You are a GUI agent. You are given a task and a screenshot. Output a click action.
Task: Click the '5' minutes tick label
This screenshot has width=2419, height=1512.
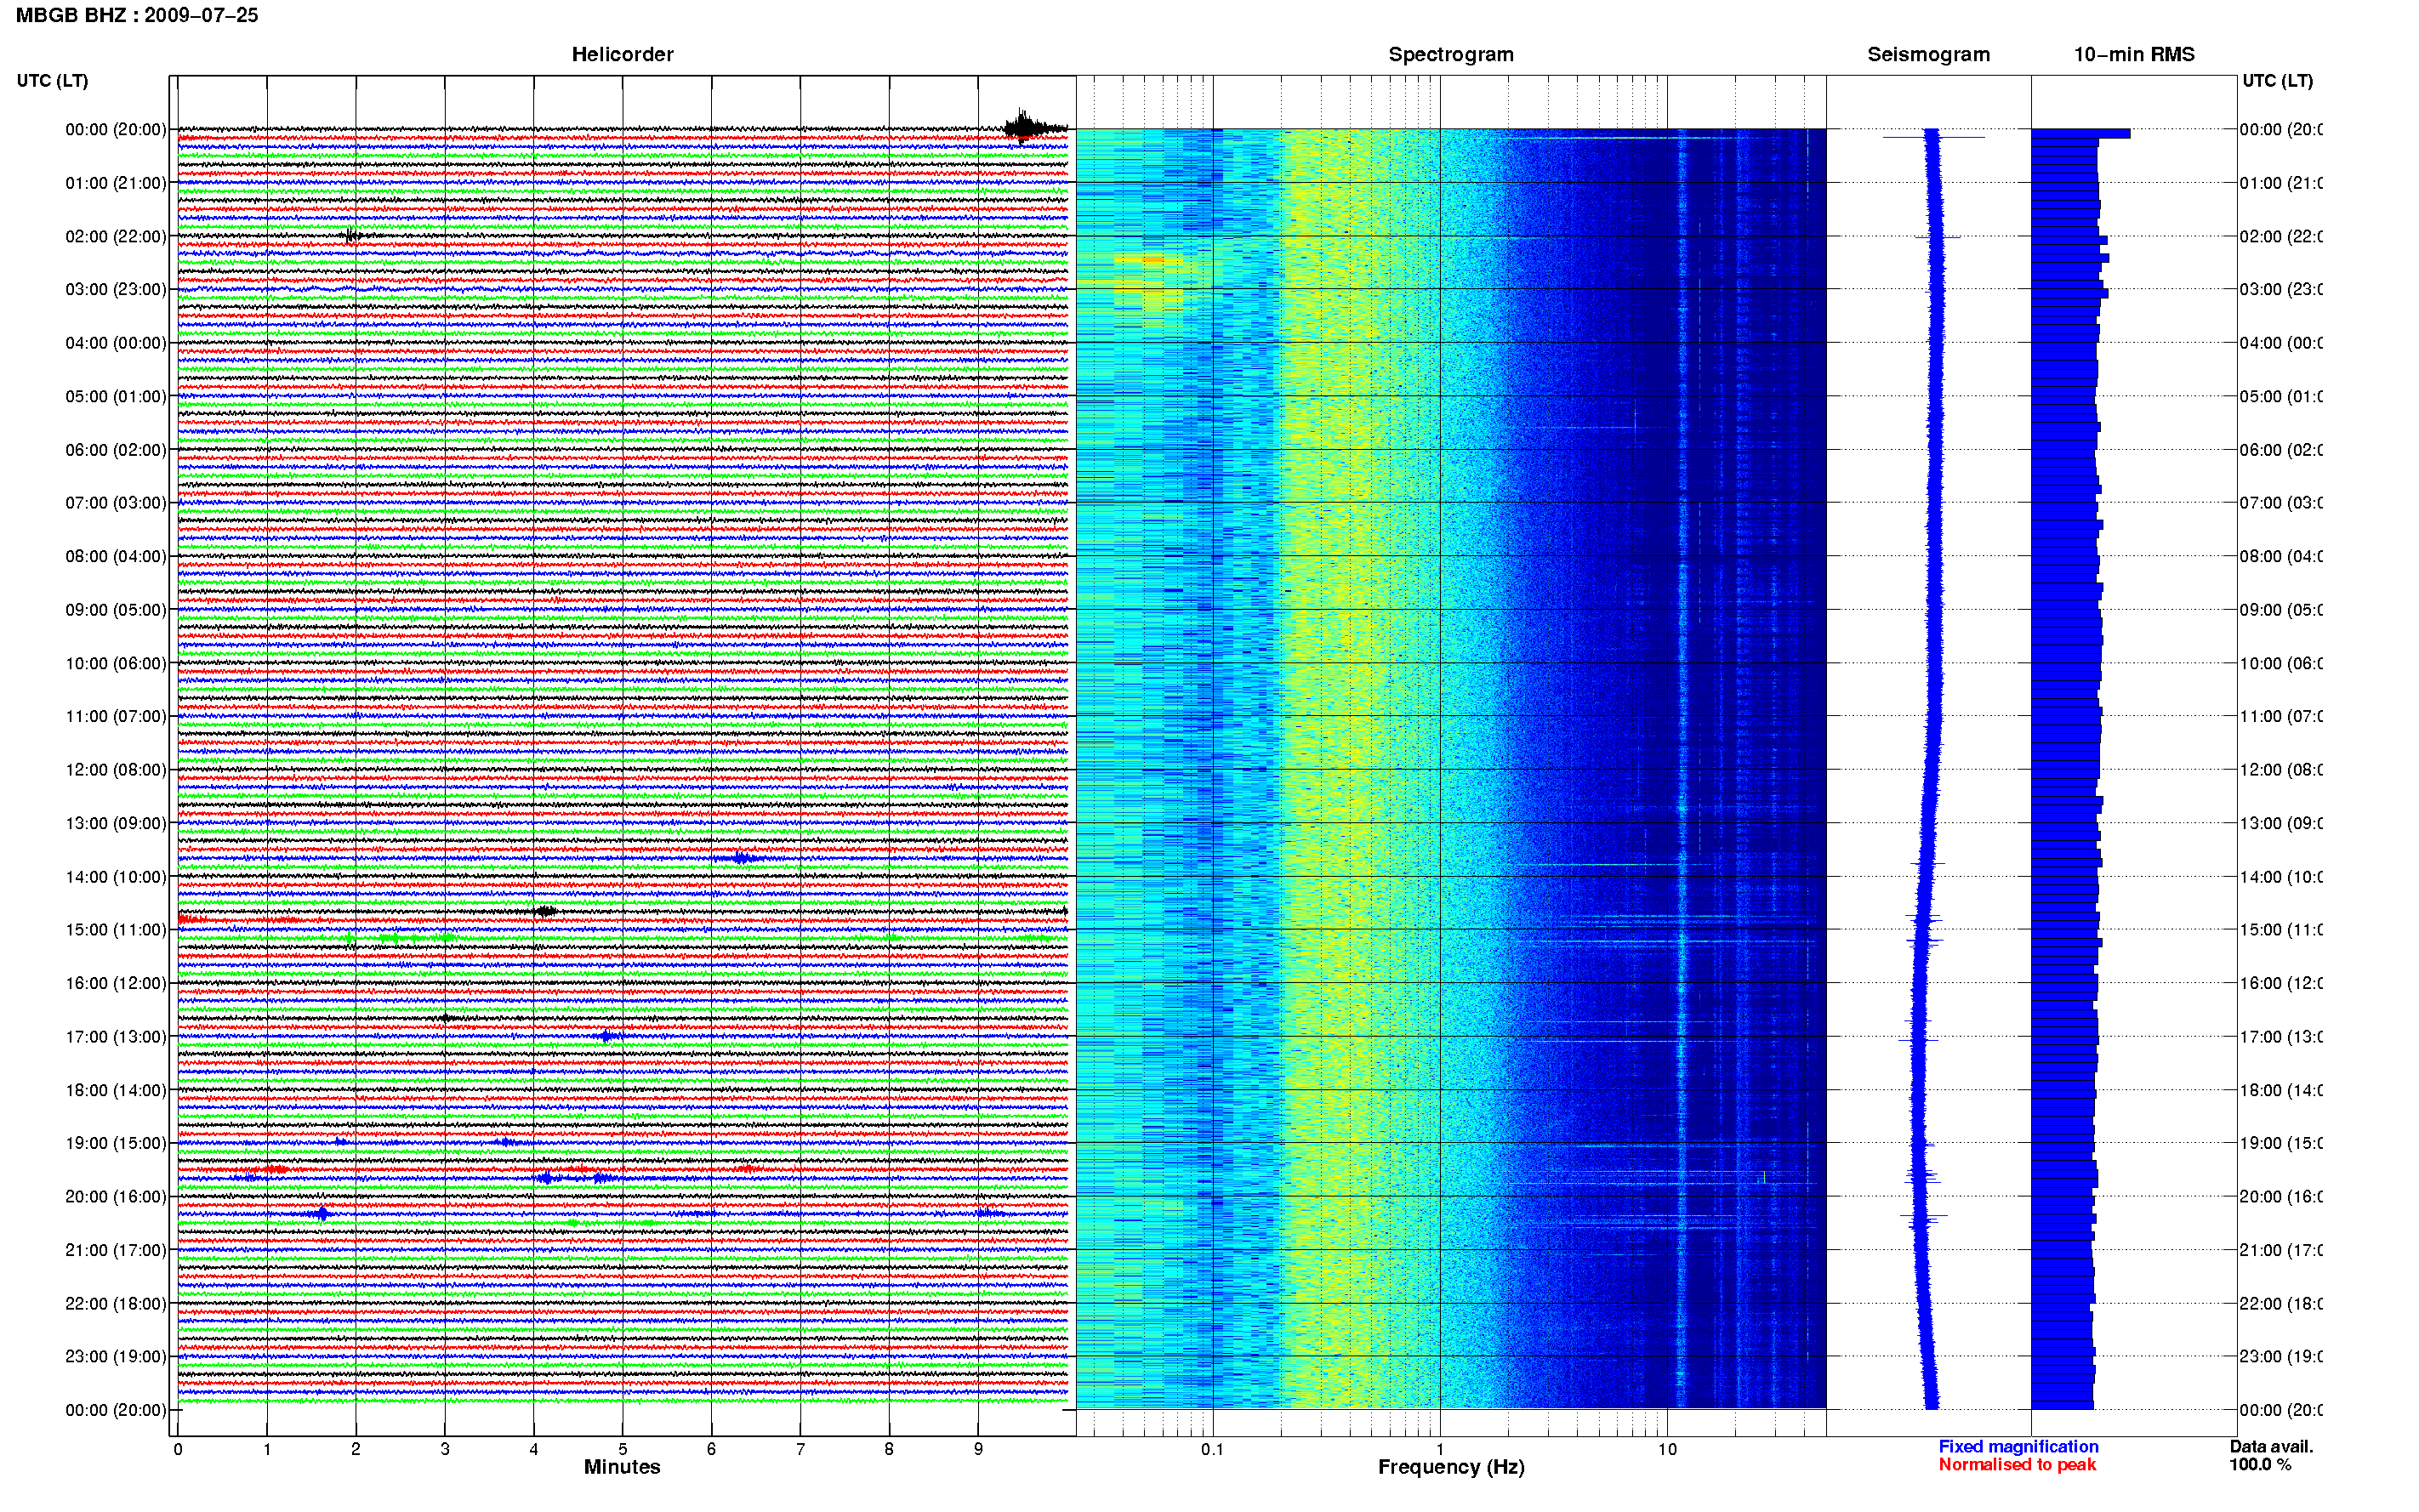622,1449
